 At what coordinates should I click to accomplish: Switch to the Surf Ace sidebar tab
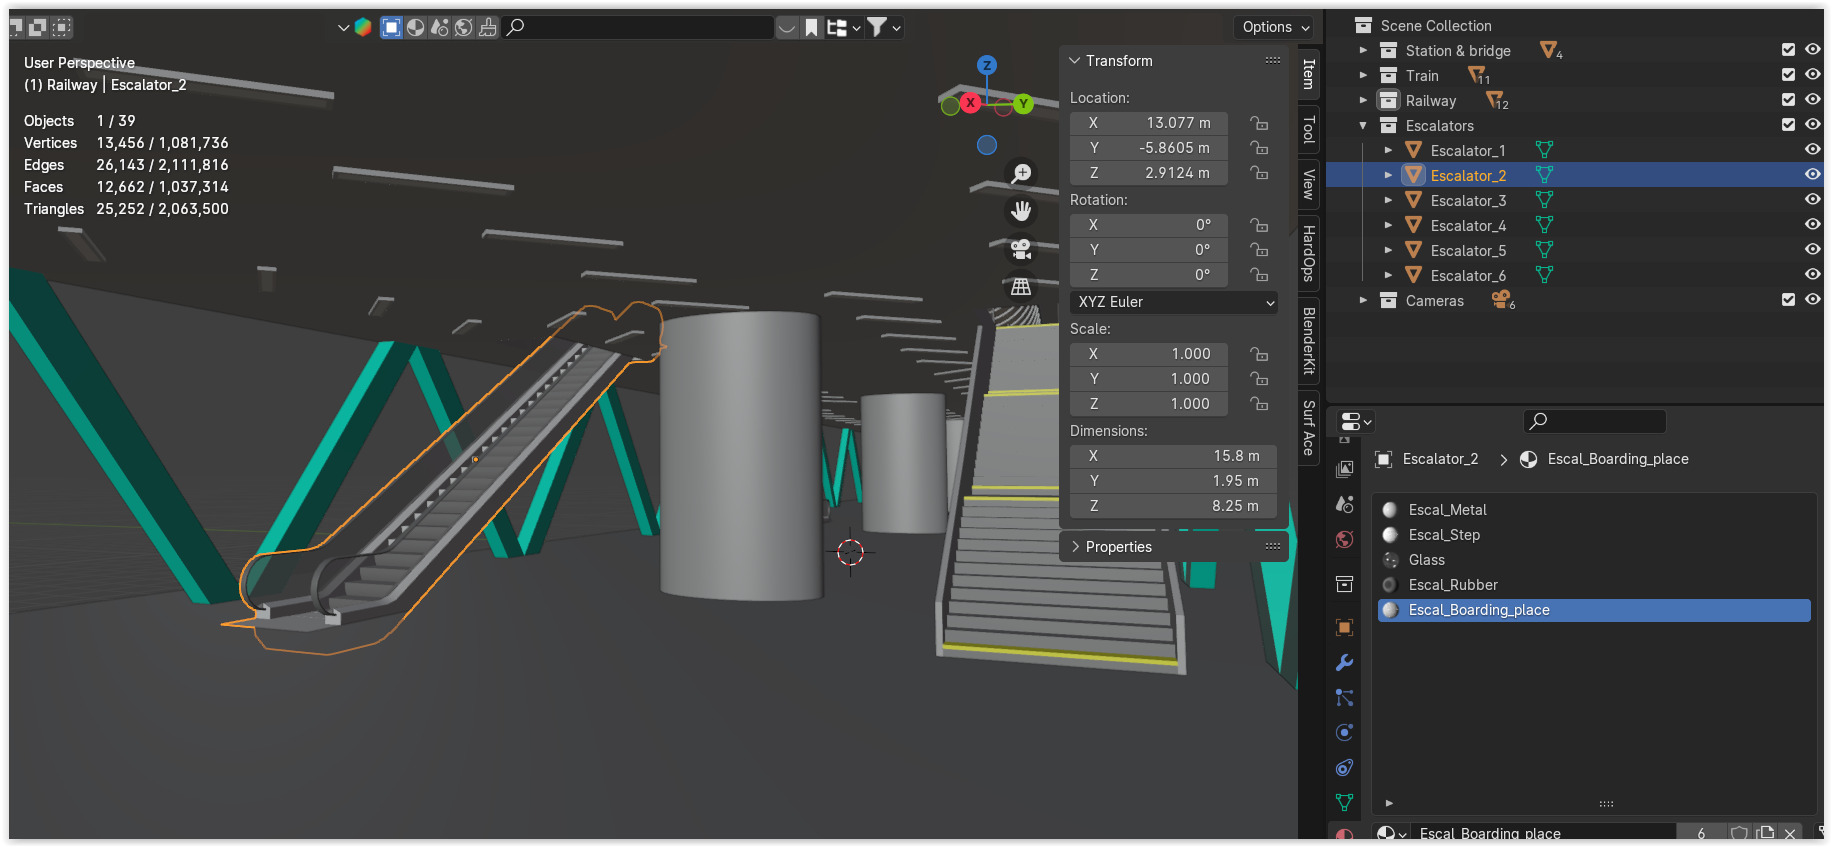1308,427
